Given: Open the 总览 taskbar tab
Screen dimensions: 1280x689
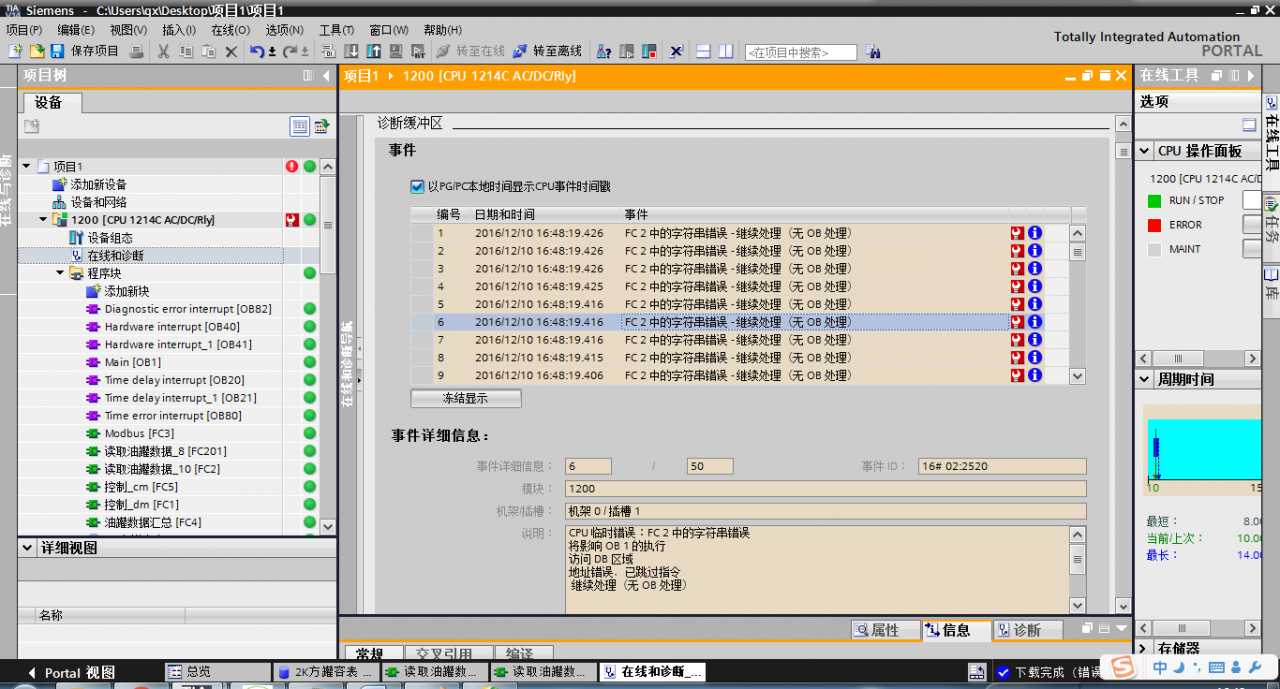Looking at the screenshot, I should point(216,672).
